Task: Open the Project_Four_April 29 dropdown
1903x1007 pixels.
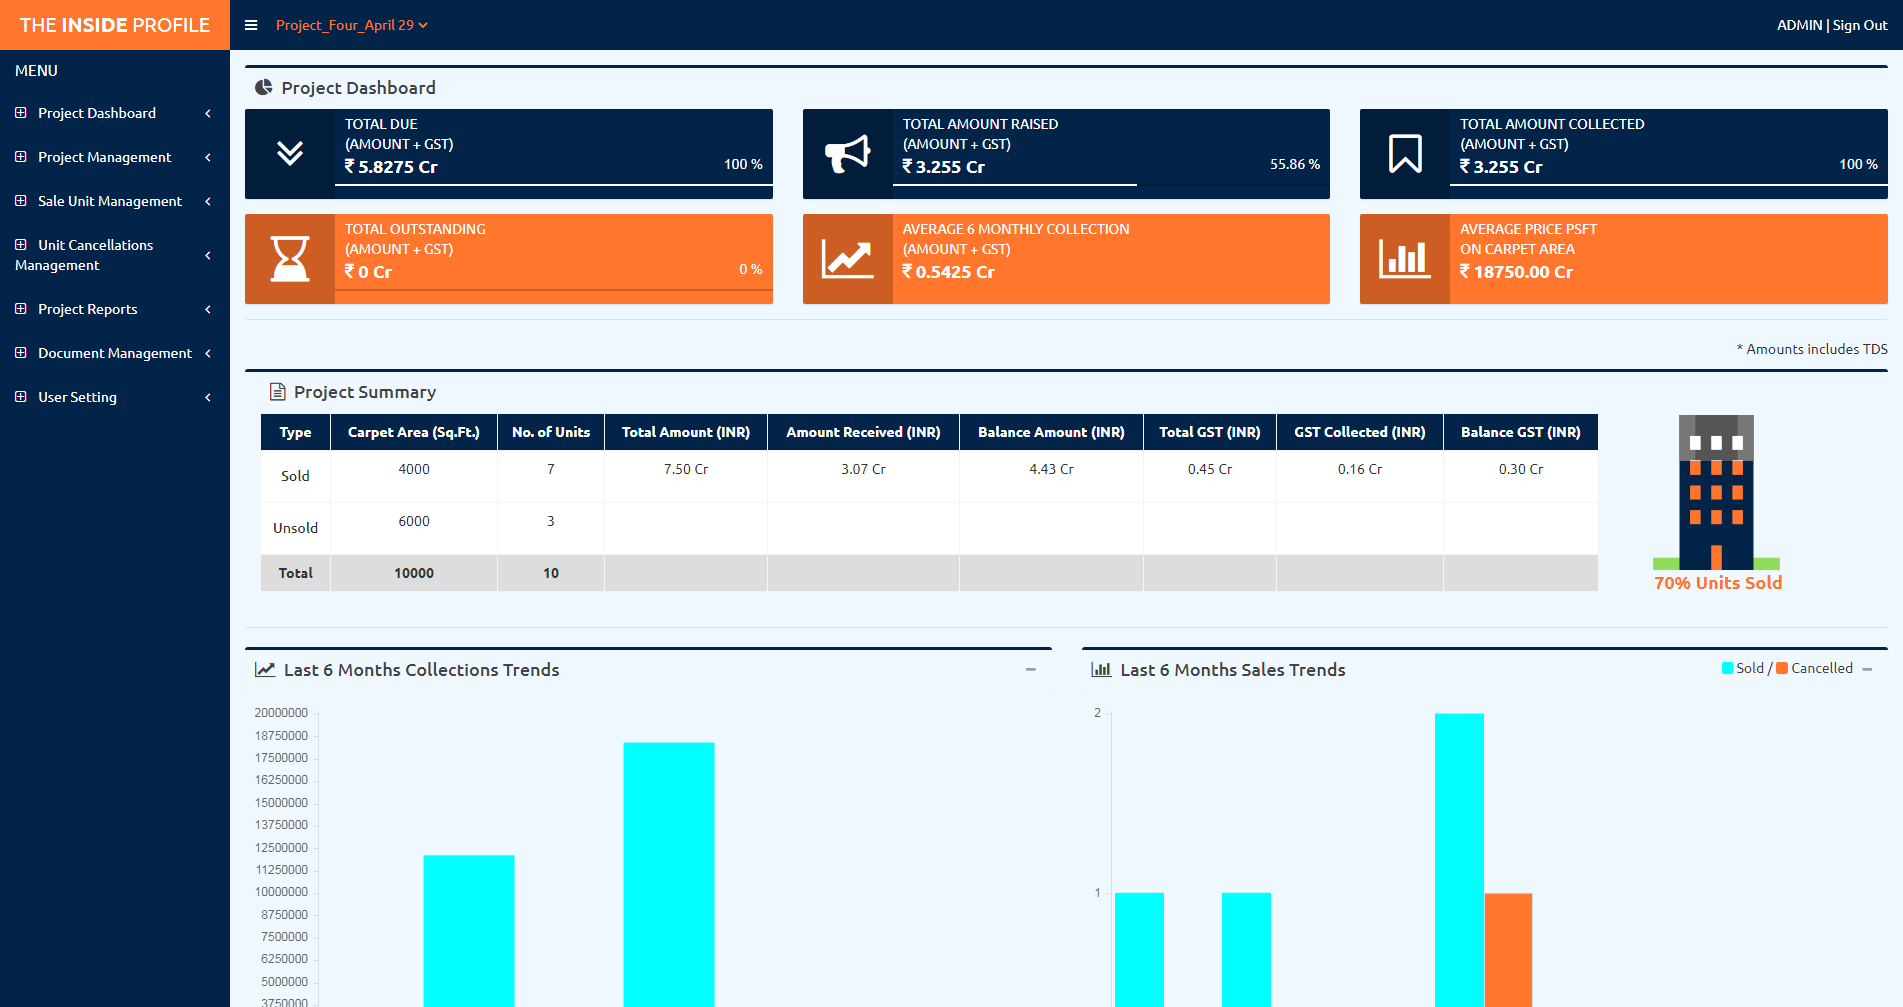Action: coord(351,25)
